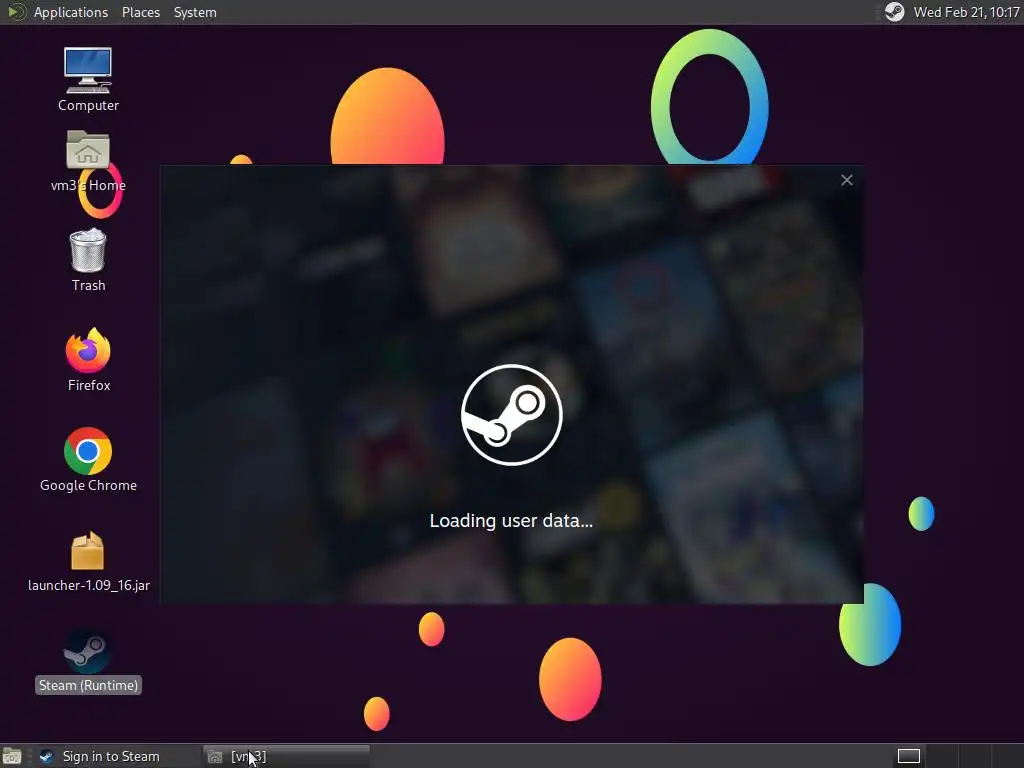1024x768 pixels.
Task: Click the date and time clock
Action: (x=966, y=12)
